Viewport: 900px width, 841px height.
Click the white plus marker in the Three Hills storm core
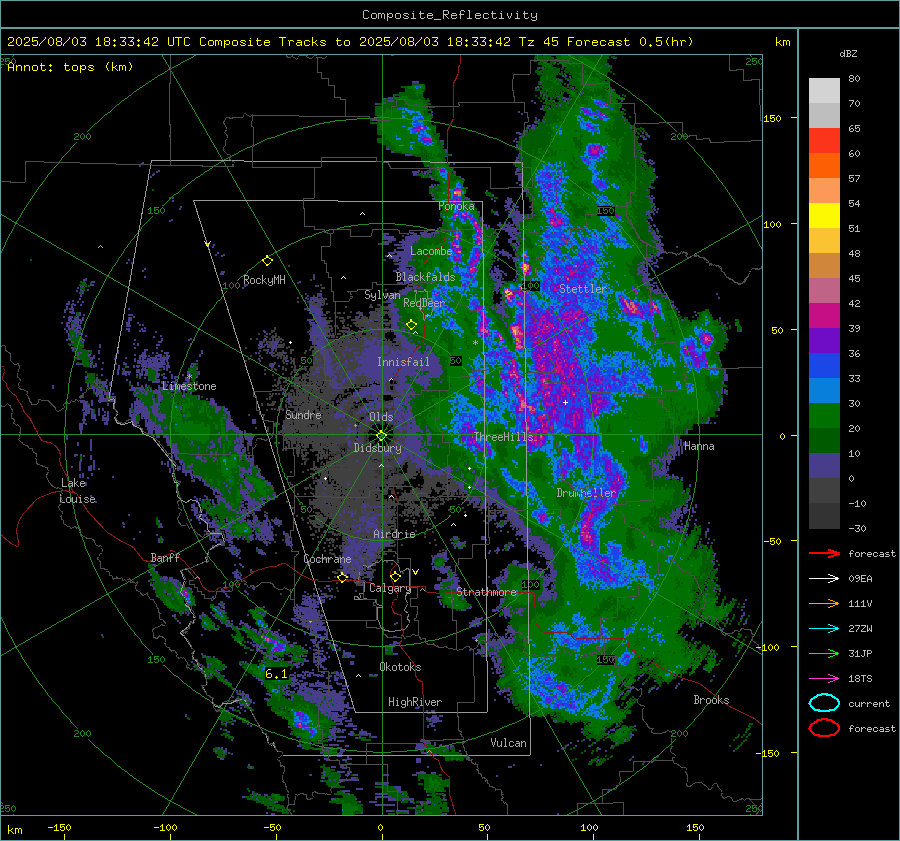pos(565,402)
